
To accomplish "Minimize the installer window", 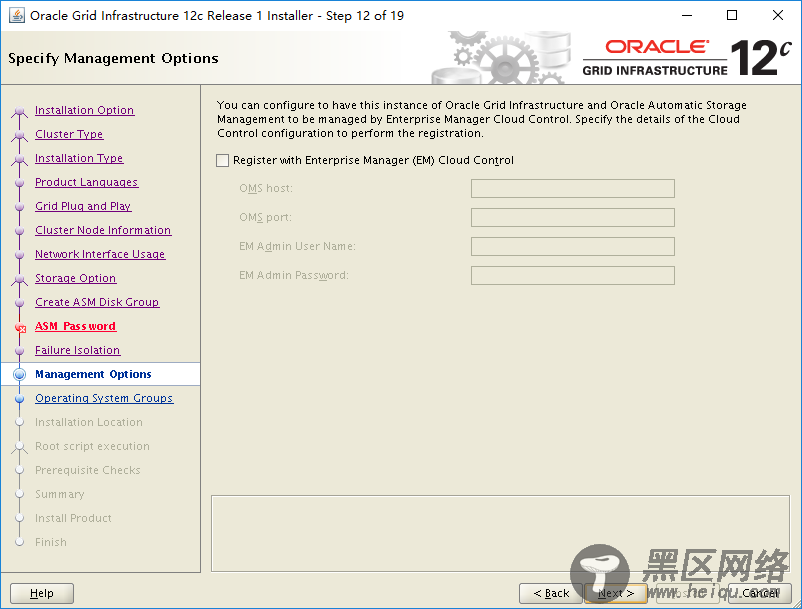I will coord(687,15).
